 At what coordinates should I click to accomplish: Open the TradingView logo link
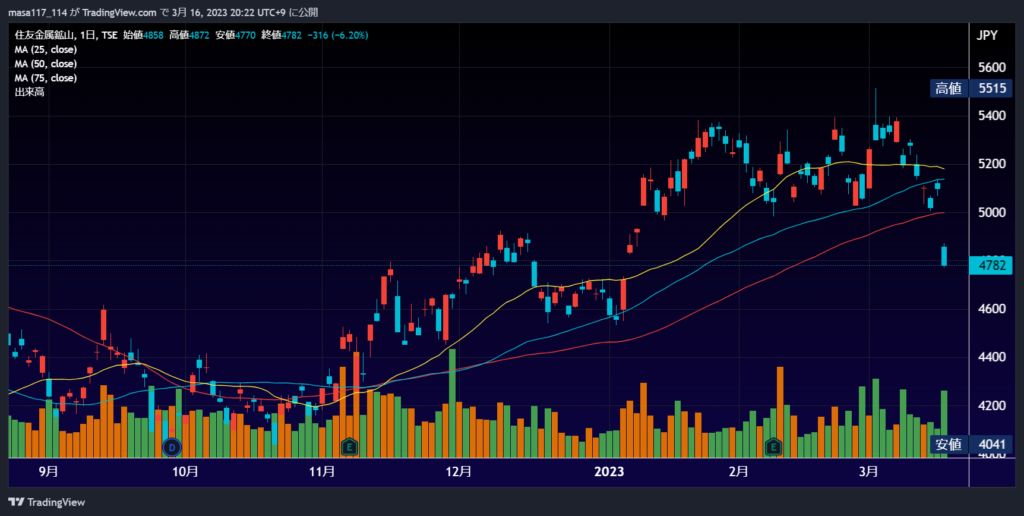click(x=46, y=502)
